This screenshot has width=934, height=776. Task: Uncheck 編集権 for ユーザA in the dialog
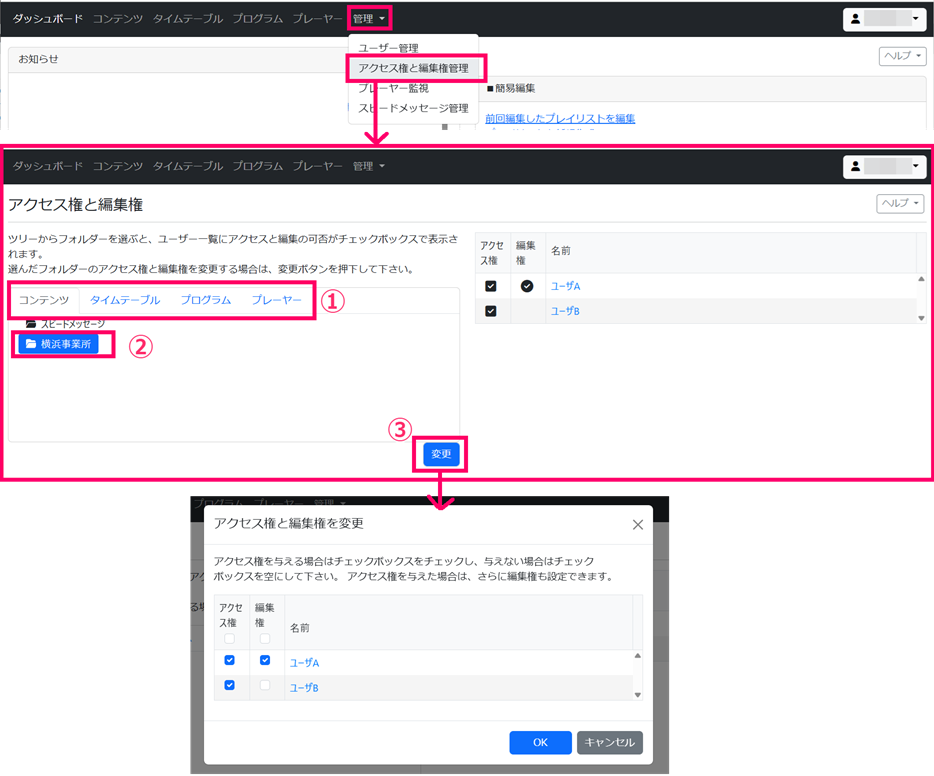click(x=266, y=660)
